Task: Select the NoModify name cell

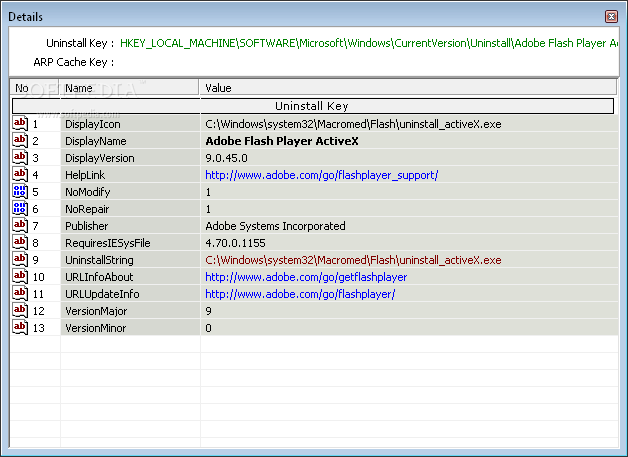Action: coord(130,192)
